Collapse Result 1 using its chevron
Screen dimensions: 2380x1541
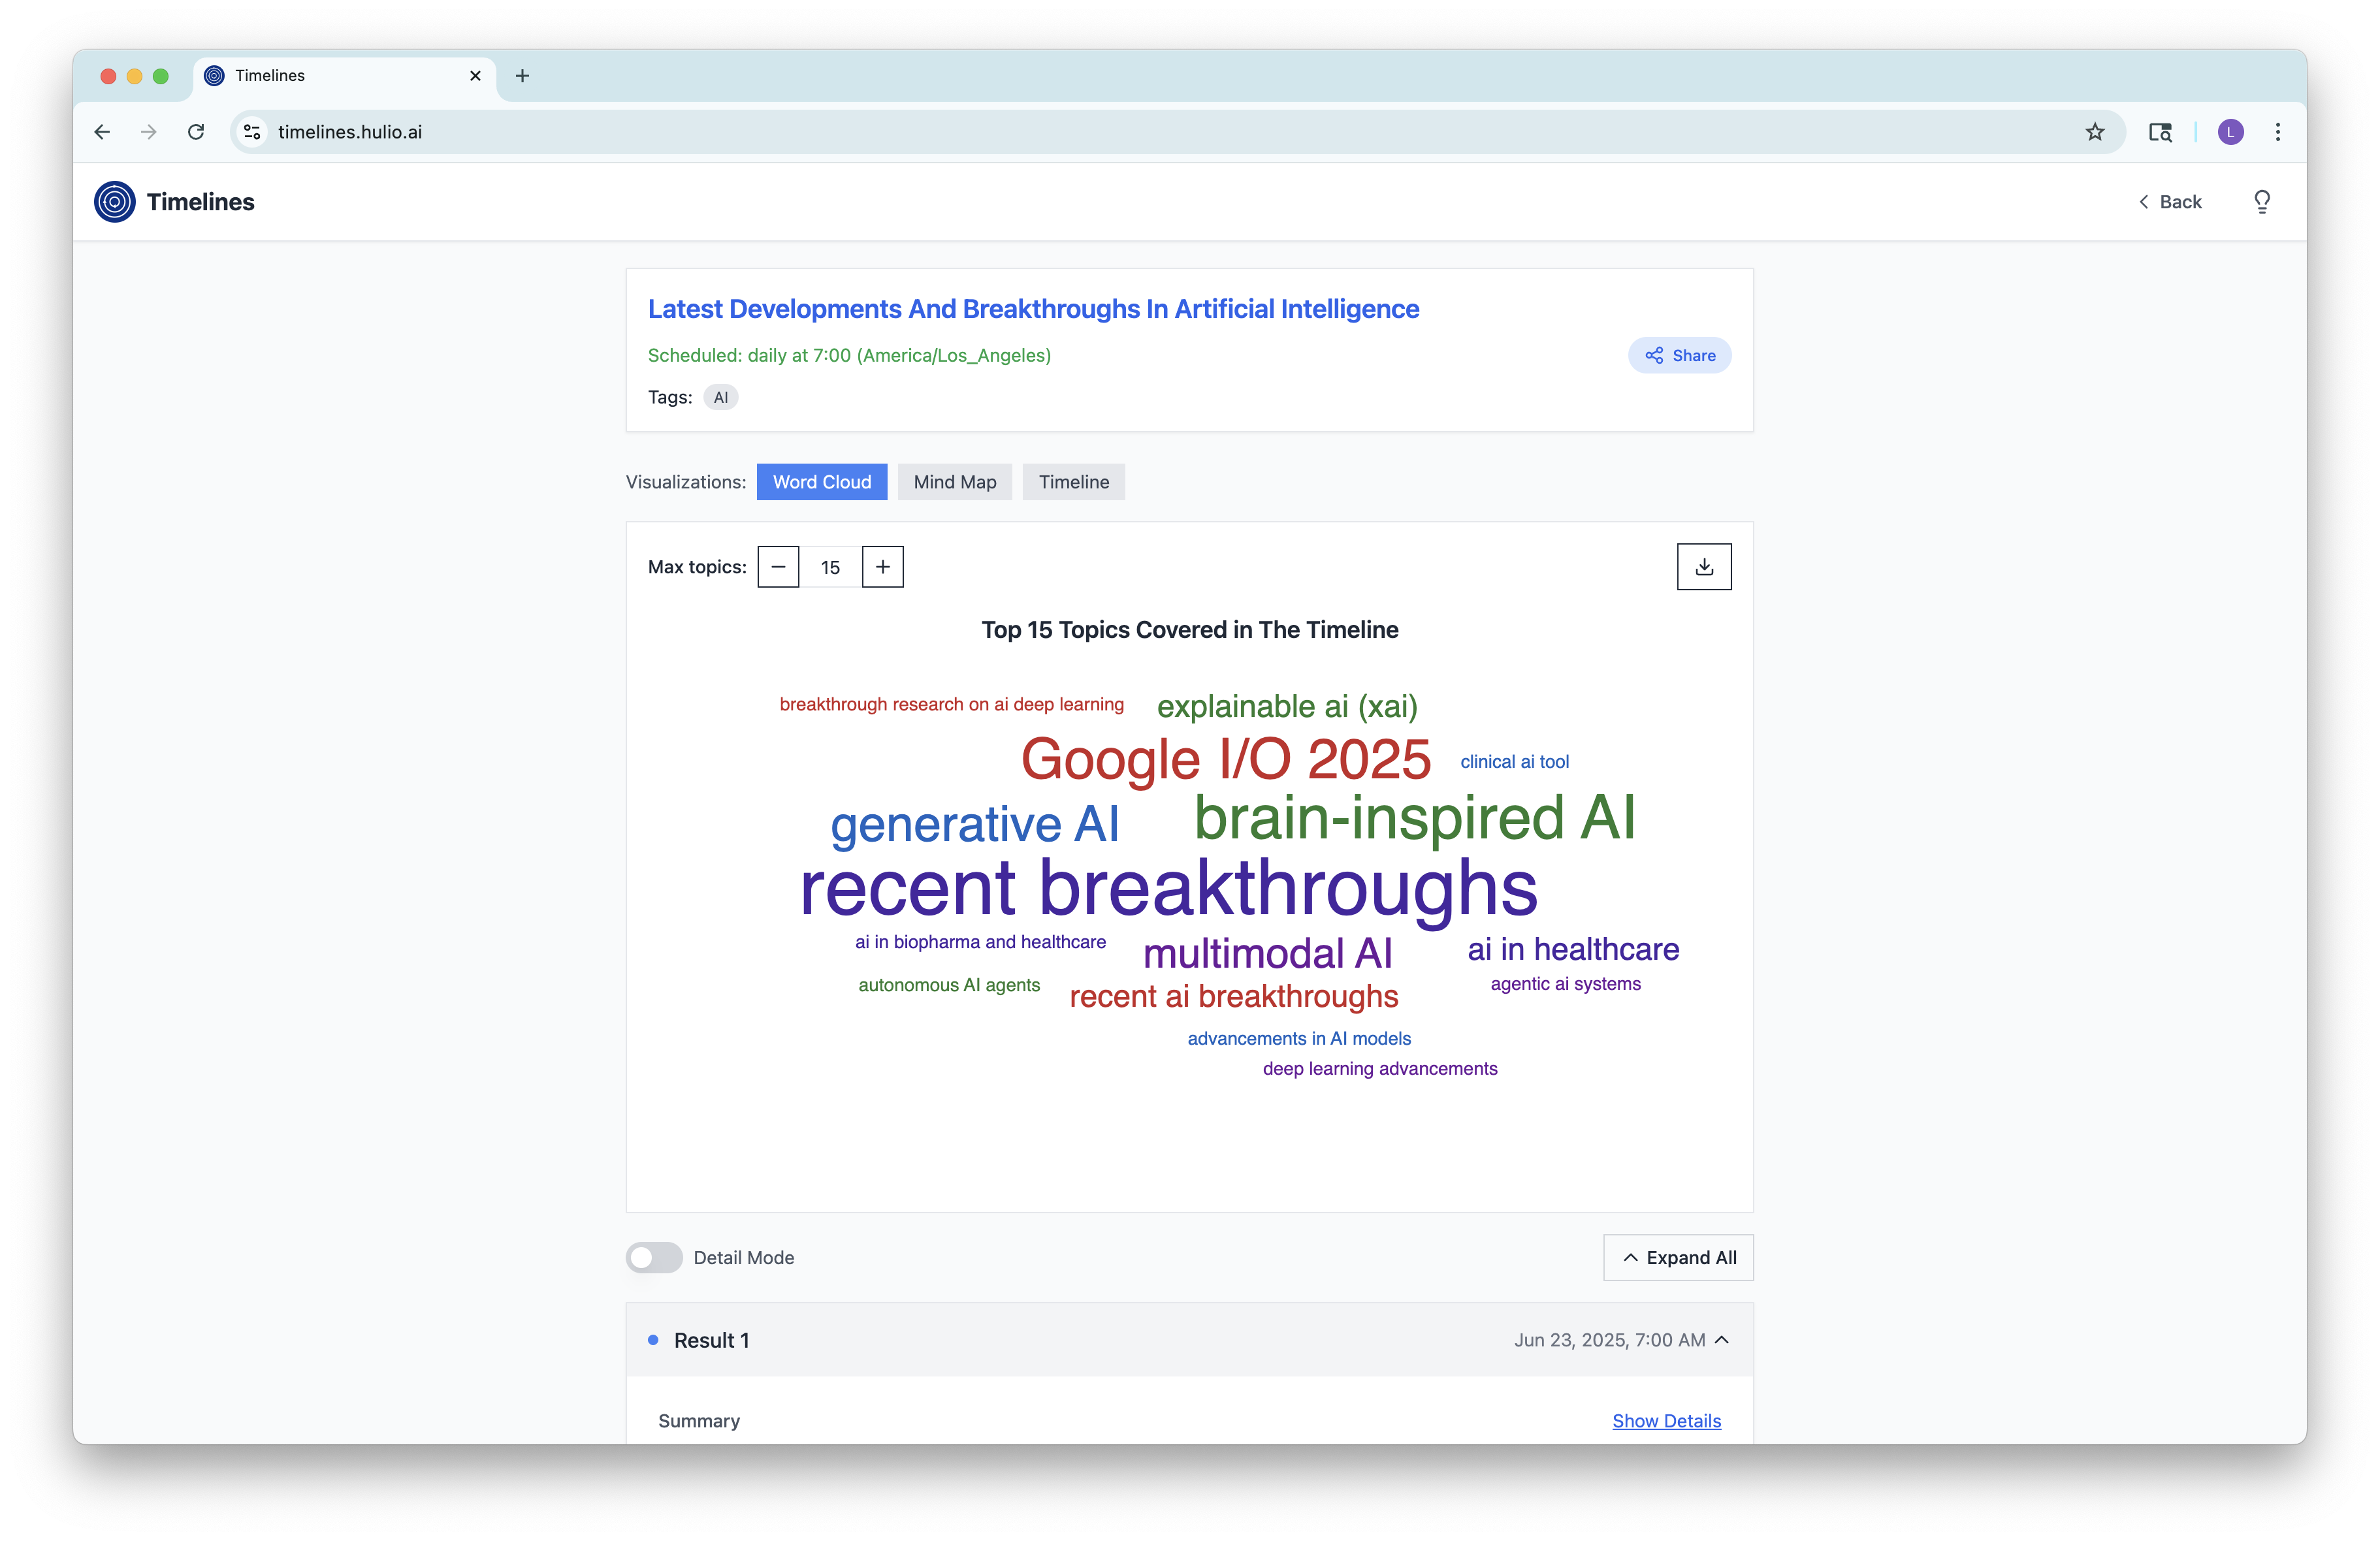coord(1722,1340)
